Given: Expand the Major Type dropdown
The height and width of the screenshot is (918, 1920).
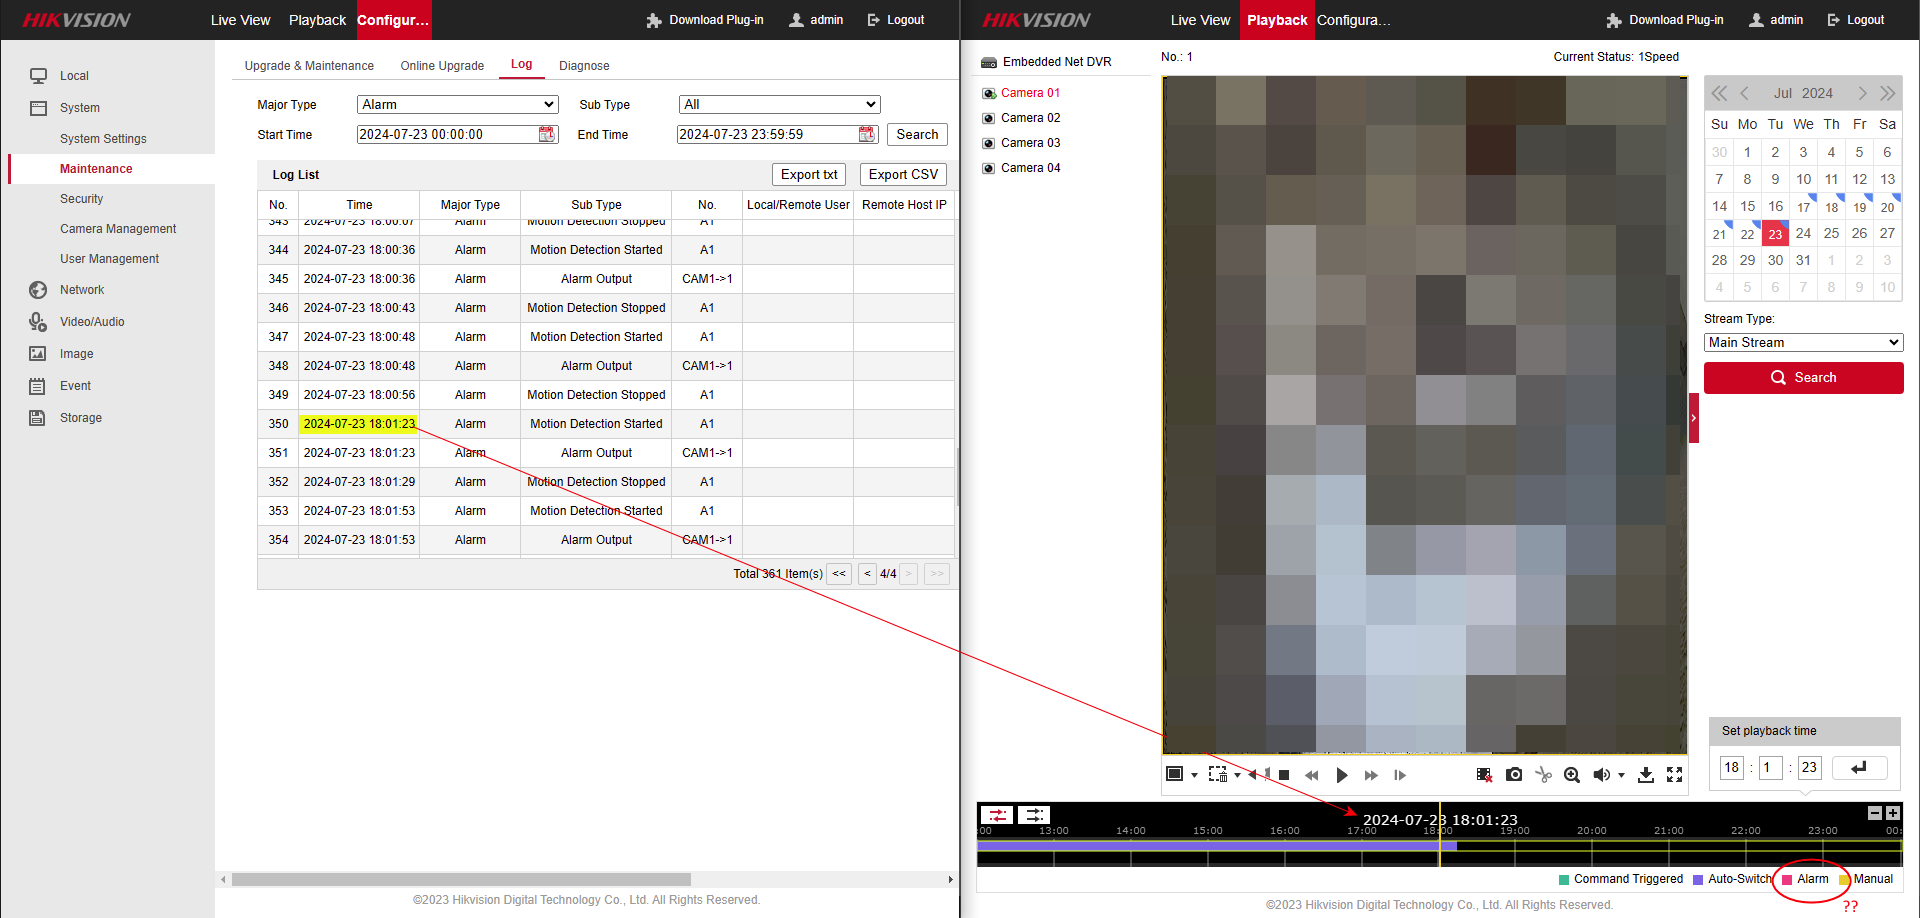Looking at the screenshot, I should (x=457, y=105).
